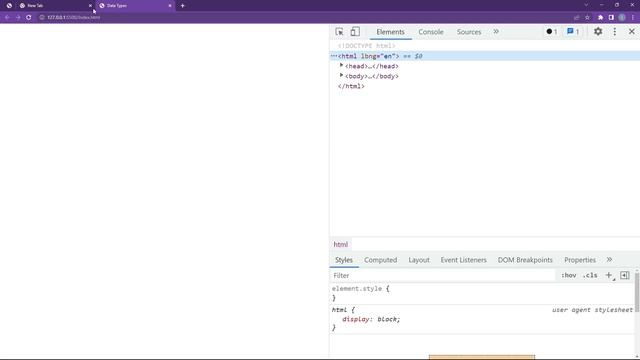Toggle the device toolbar icon
640x360 pixels.
(355, 32)
